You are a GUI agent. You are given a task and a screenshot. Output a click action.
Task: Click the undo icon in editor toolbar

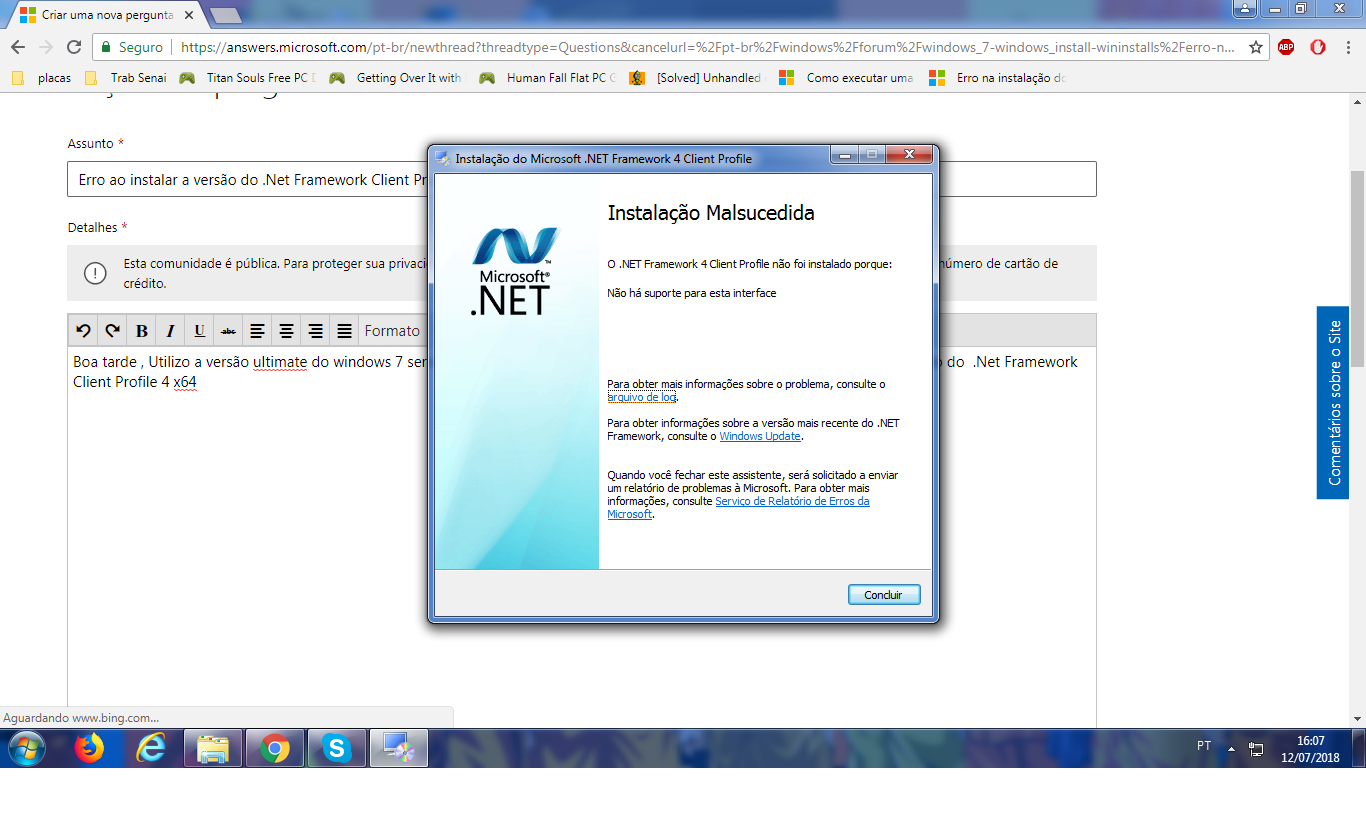click(83, 331)
